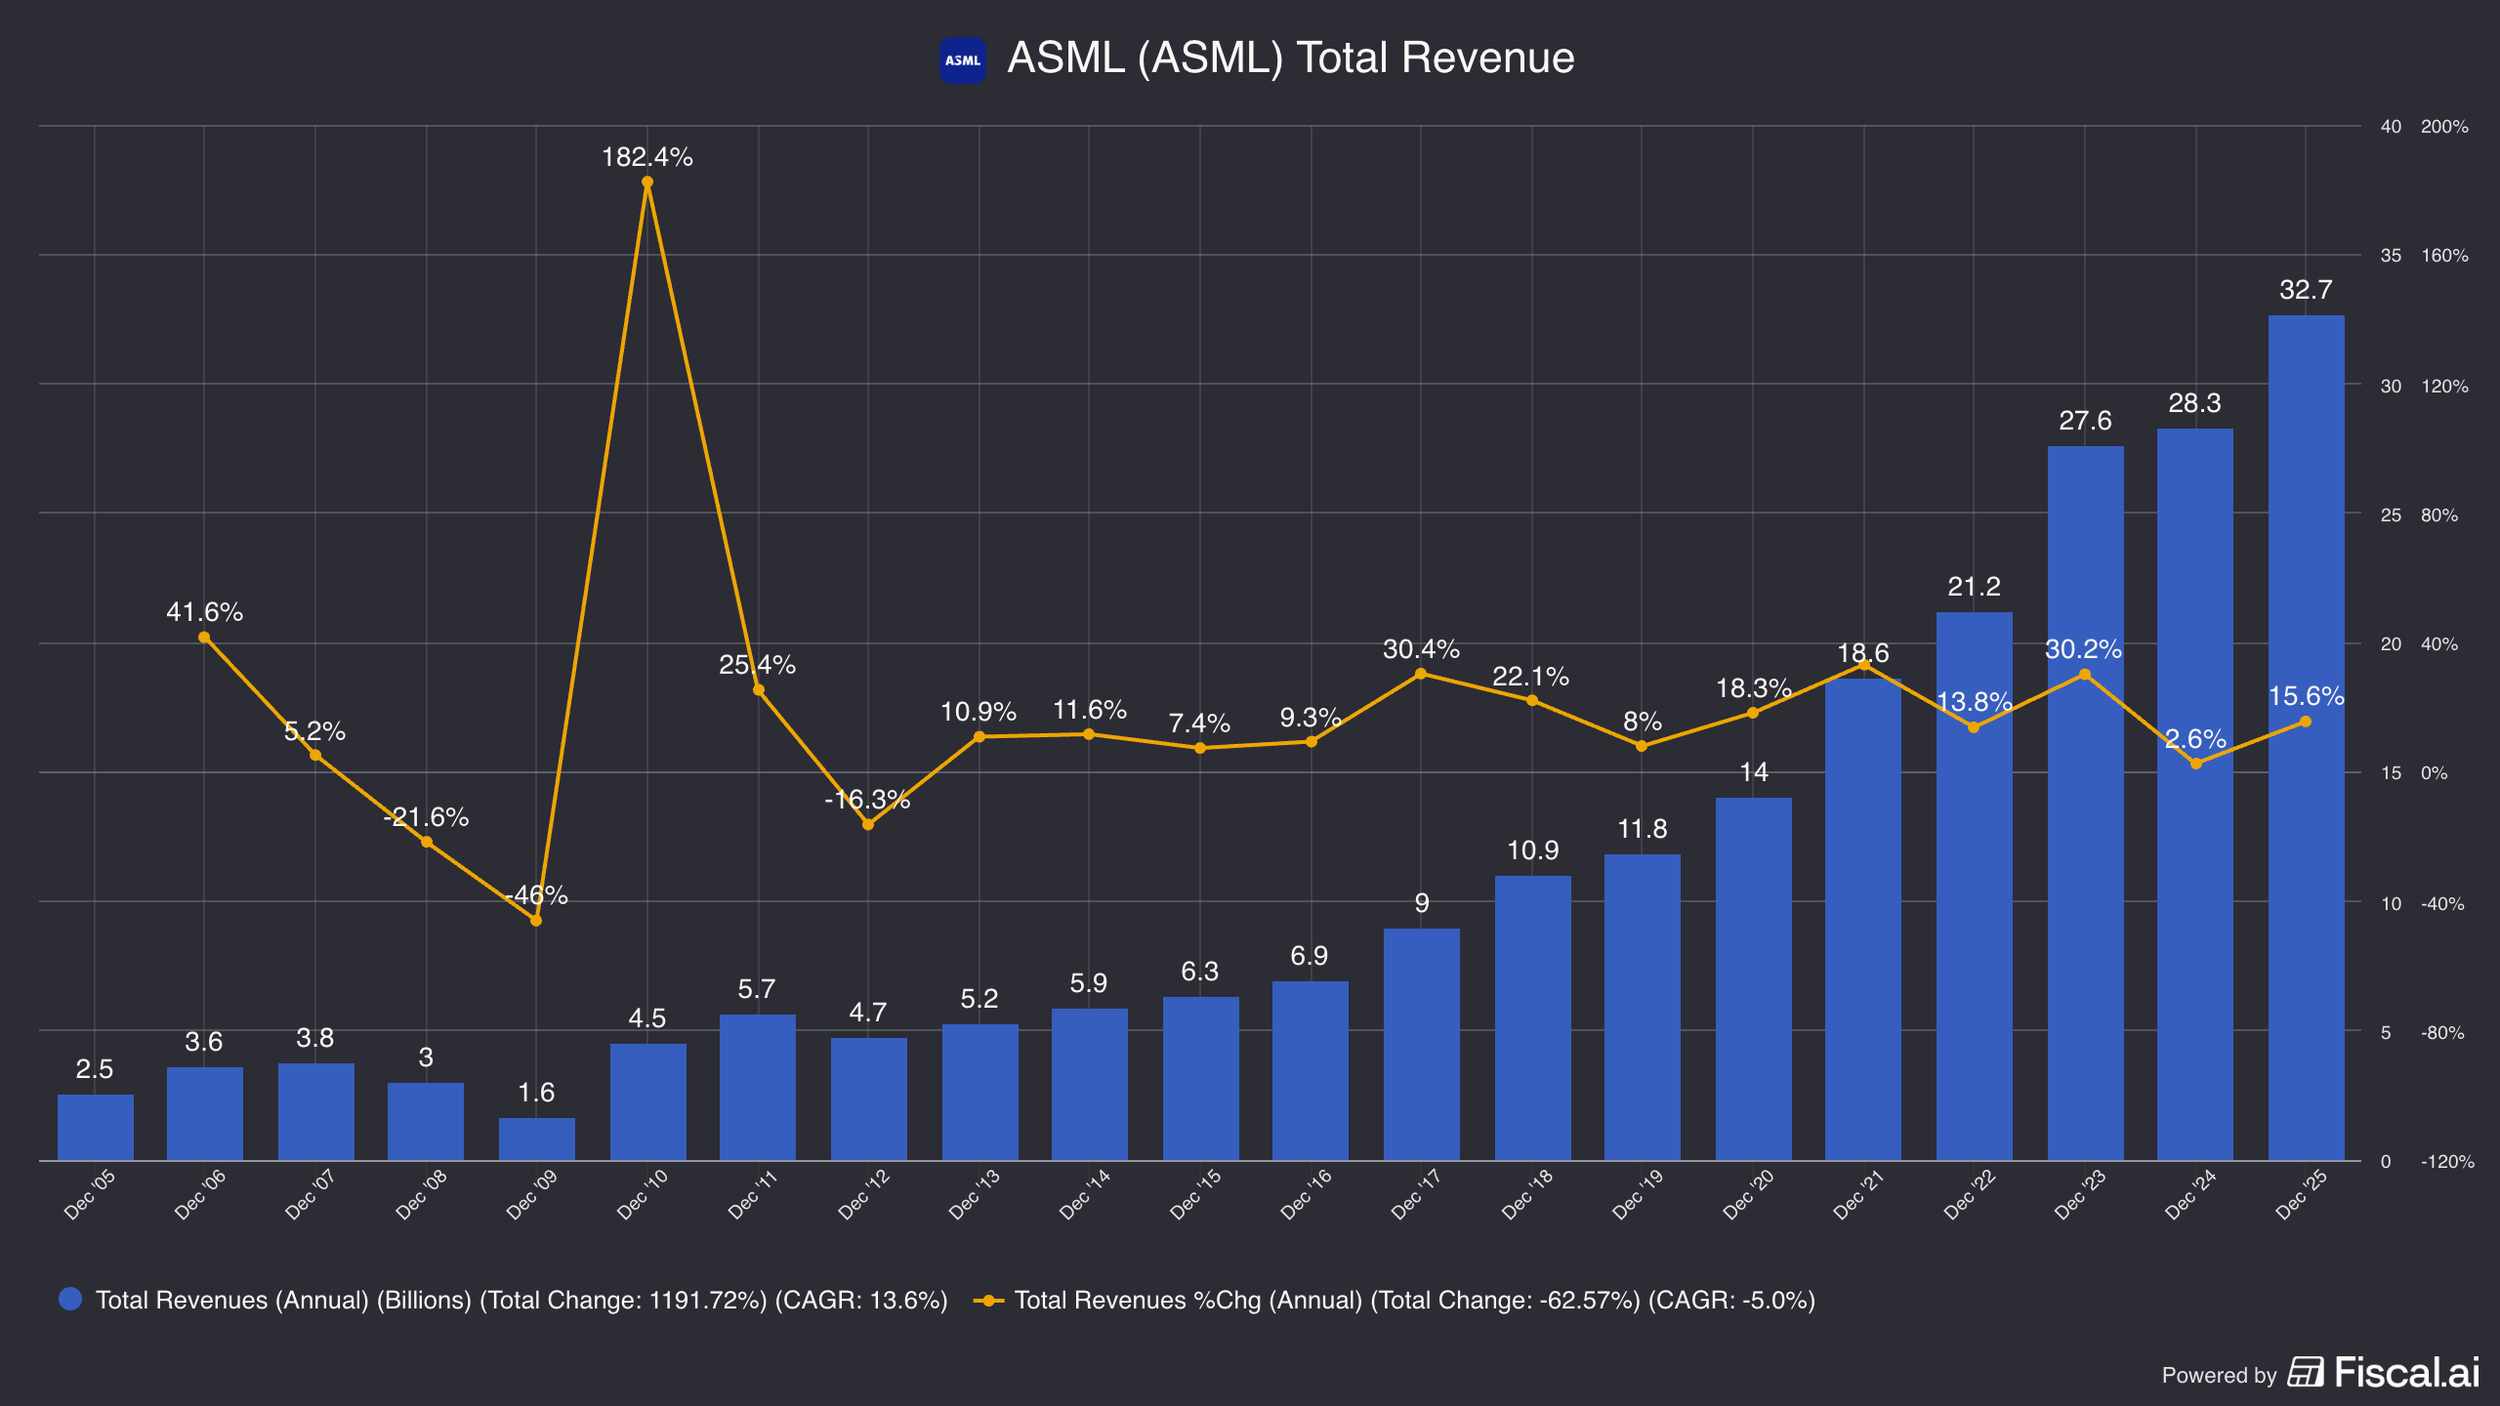The width and height of the screenshot is (2500, 1406).
Task: Click the 25.4% data point for Dec '11
Action: (758, 690)
